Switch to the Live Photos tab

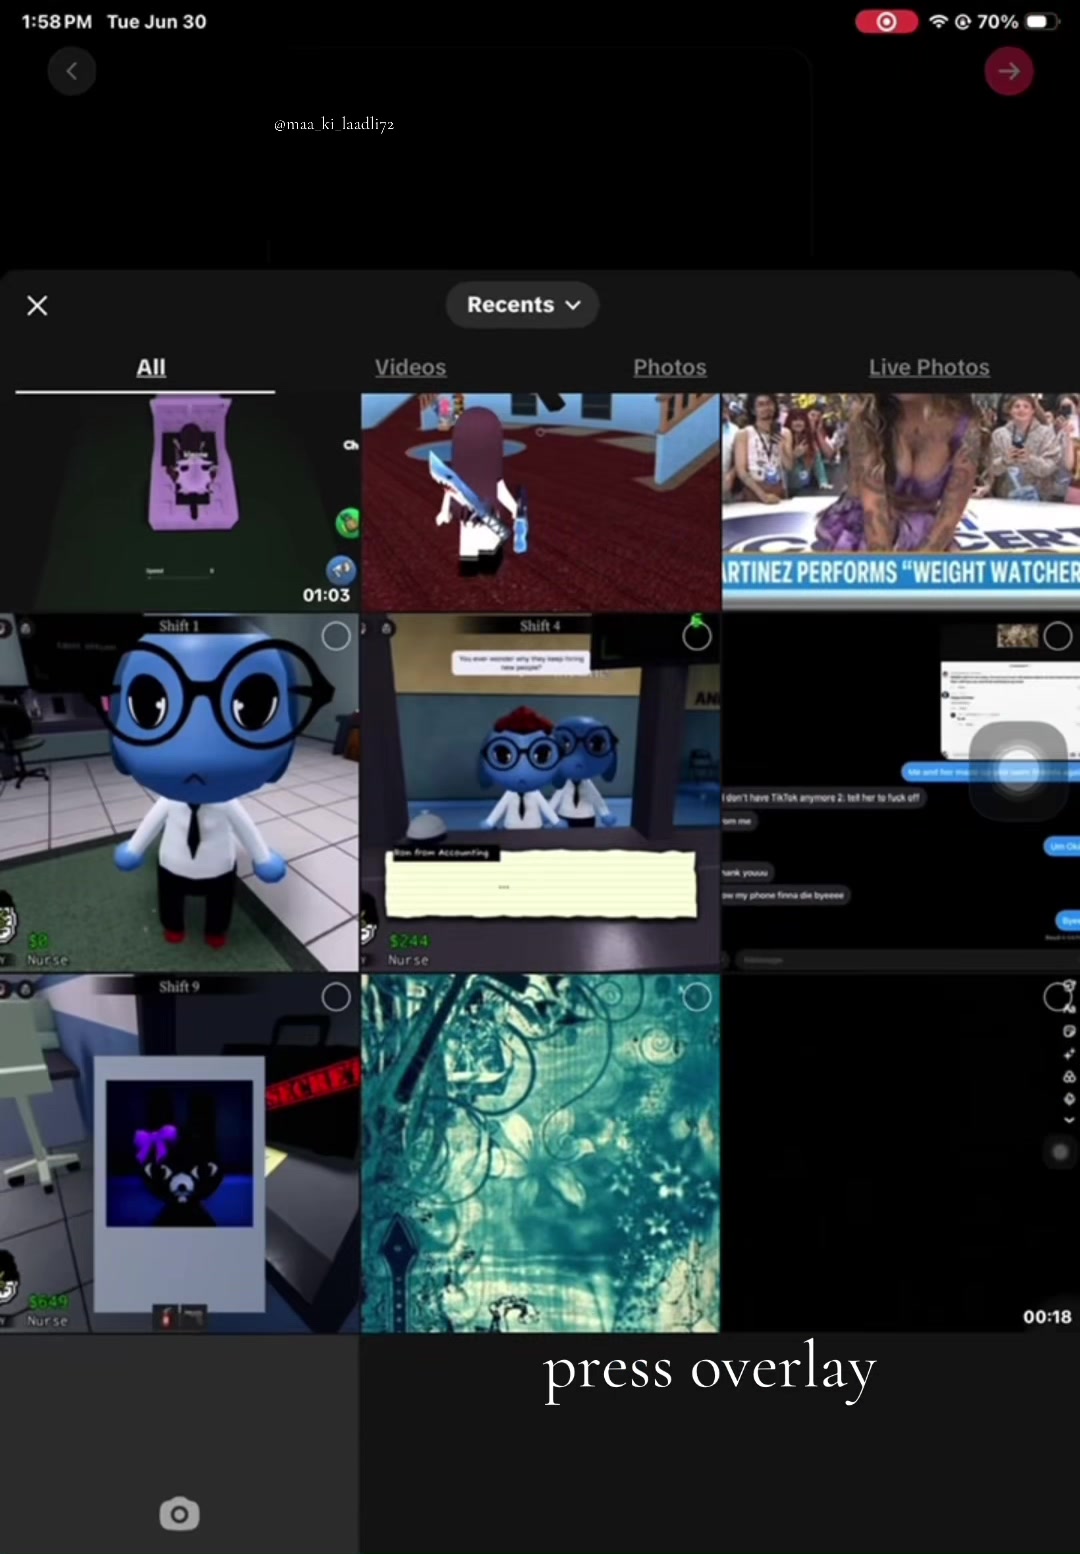click(929, 367)
